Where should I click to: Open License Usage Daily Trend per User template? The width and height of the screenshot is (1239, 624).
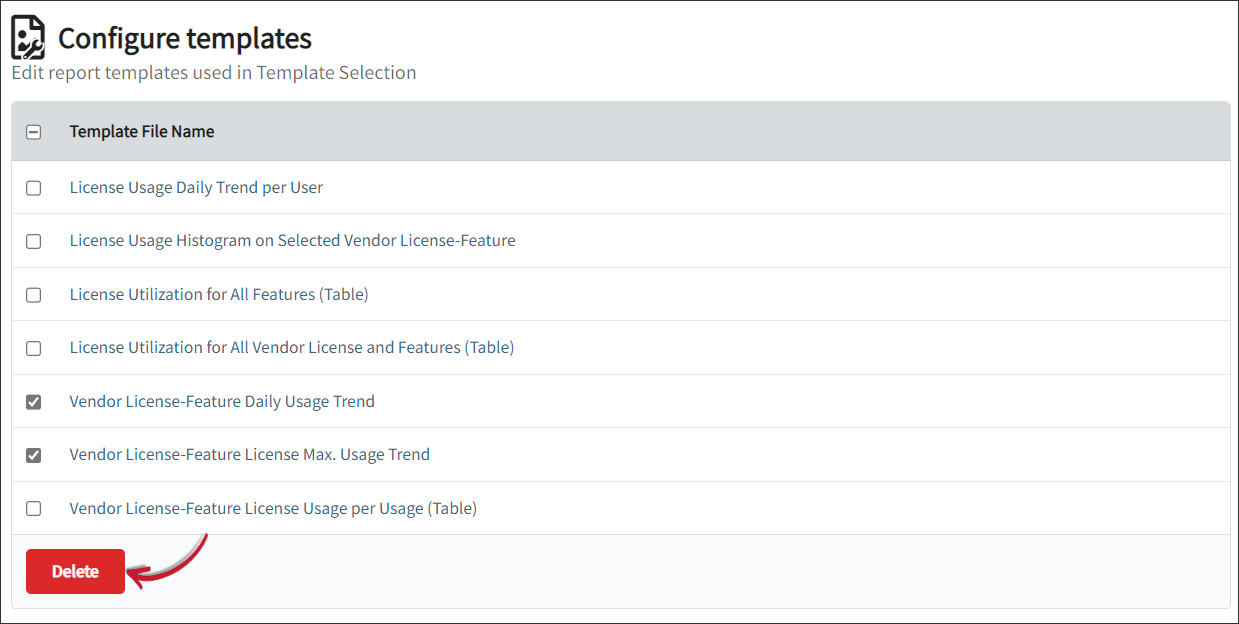tap(196, 187)
